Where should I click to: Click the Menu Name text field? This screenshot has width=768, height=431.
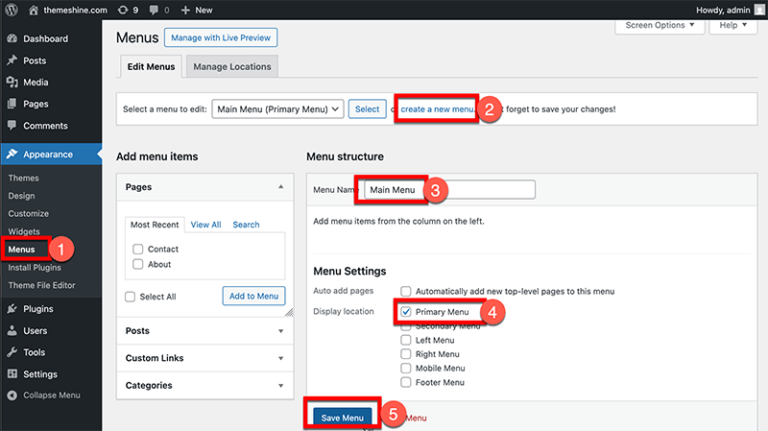point(449,189)
